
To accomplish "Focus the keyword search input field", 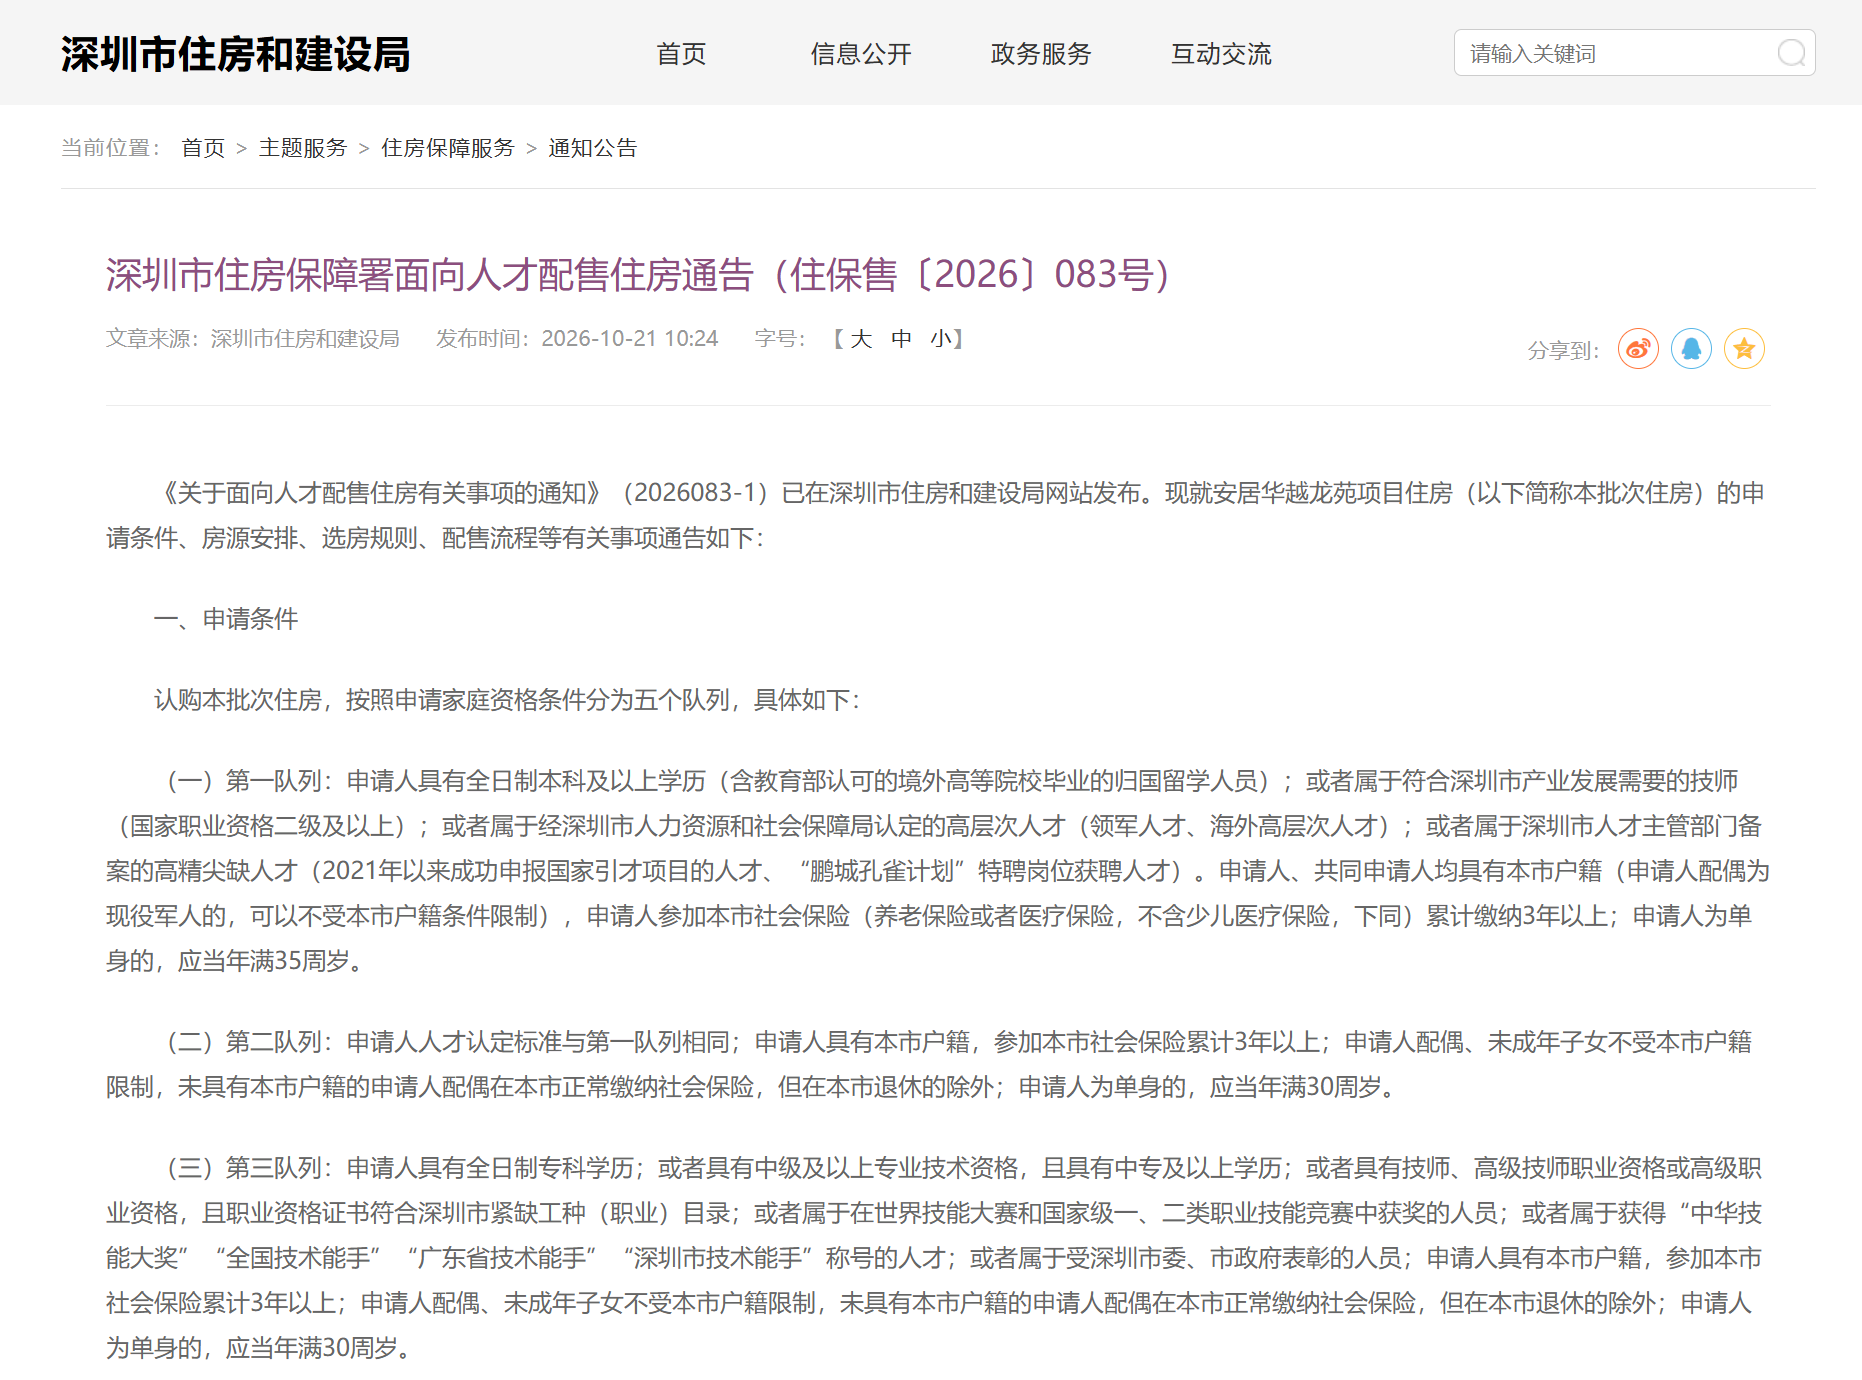I will click(x=1634, y=53).
